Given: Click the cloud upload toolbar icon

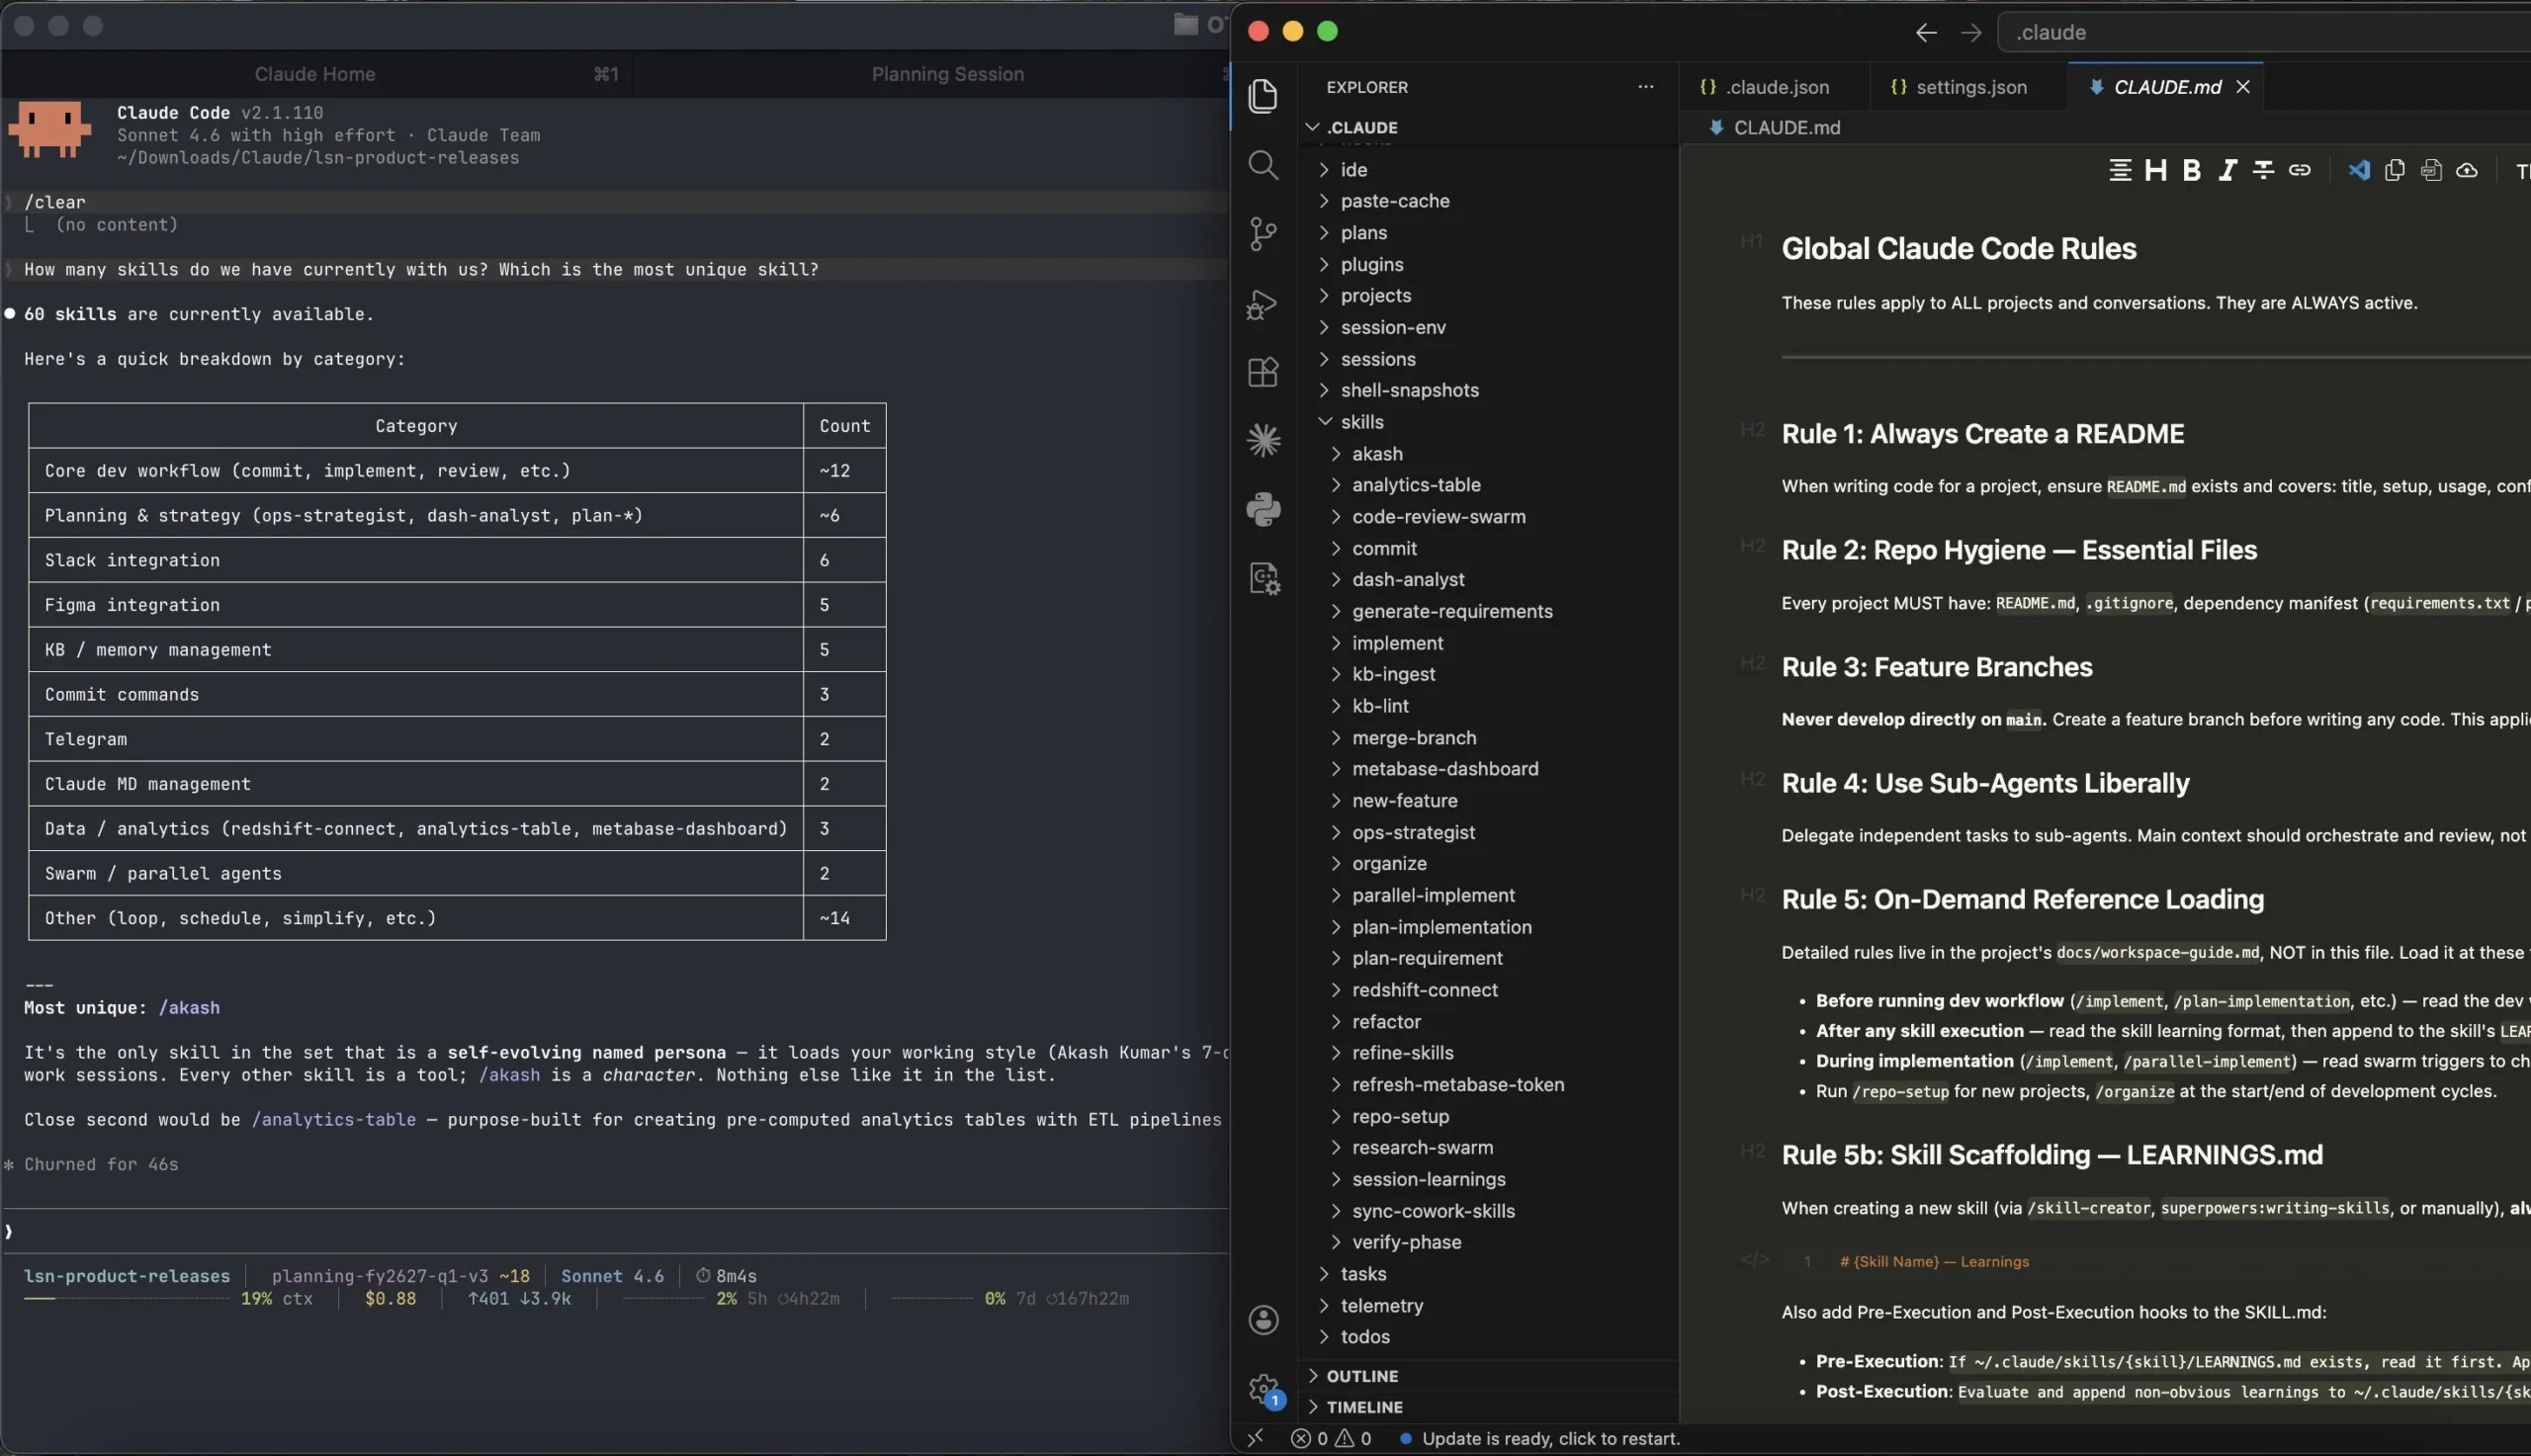Looking at the screenshot, I should [x=2467, y=171].
